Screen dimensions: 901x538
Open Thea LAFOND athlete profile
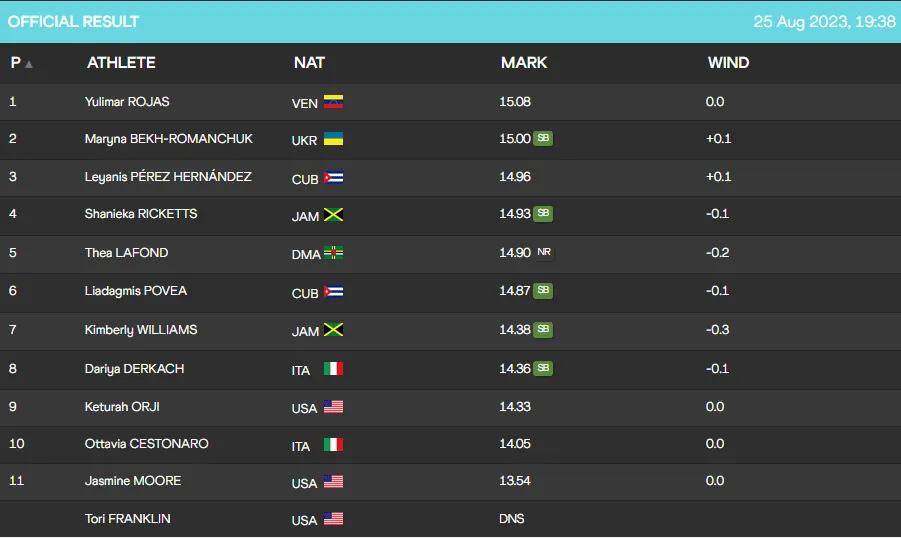[126, 253]
